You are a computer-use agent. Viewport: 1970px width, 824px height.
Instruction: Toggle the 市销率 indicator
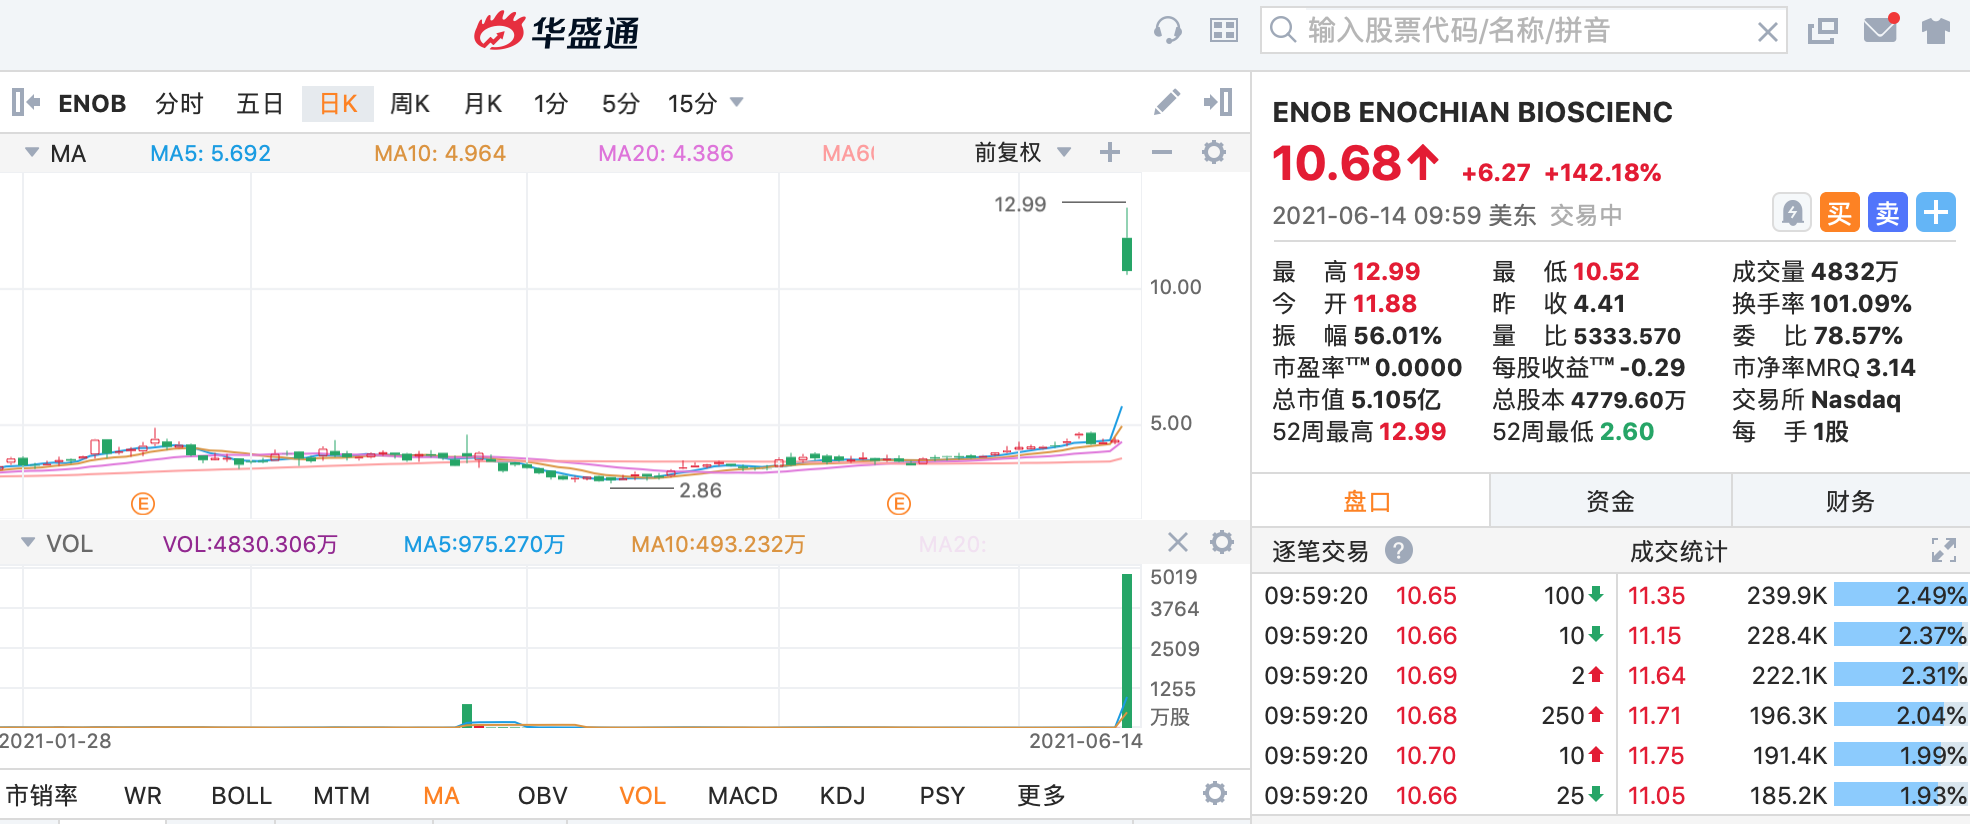[x=42, y=795]
